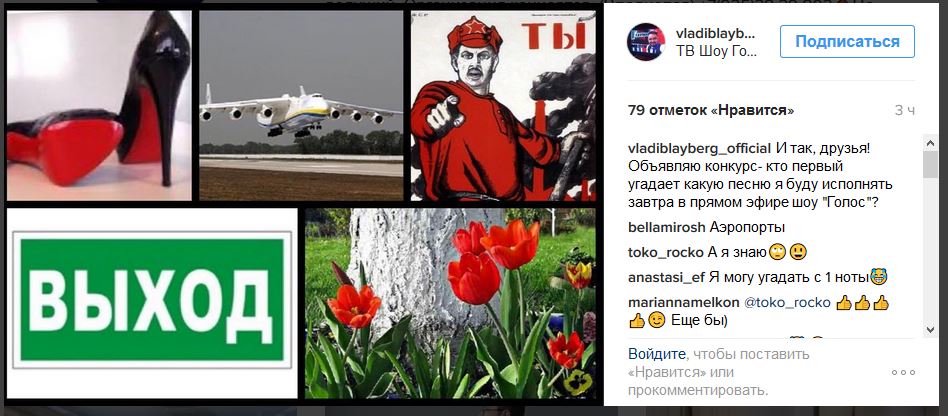
Task: Open the Войдите login link
Action: (657, 354)
